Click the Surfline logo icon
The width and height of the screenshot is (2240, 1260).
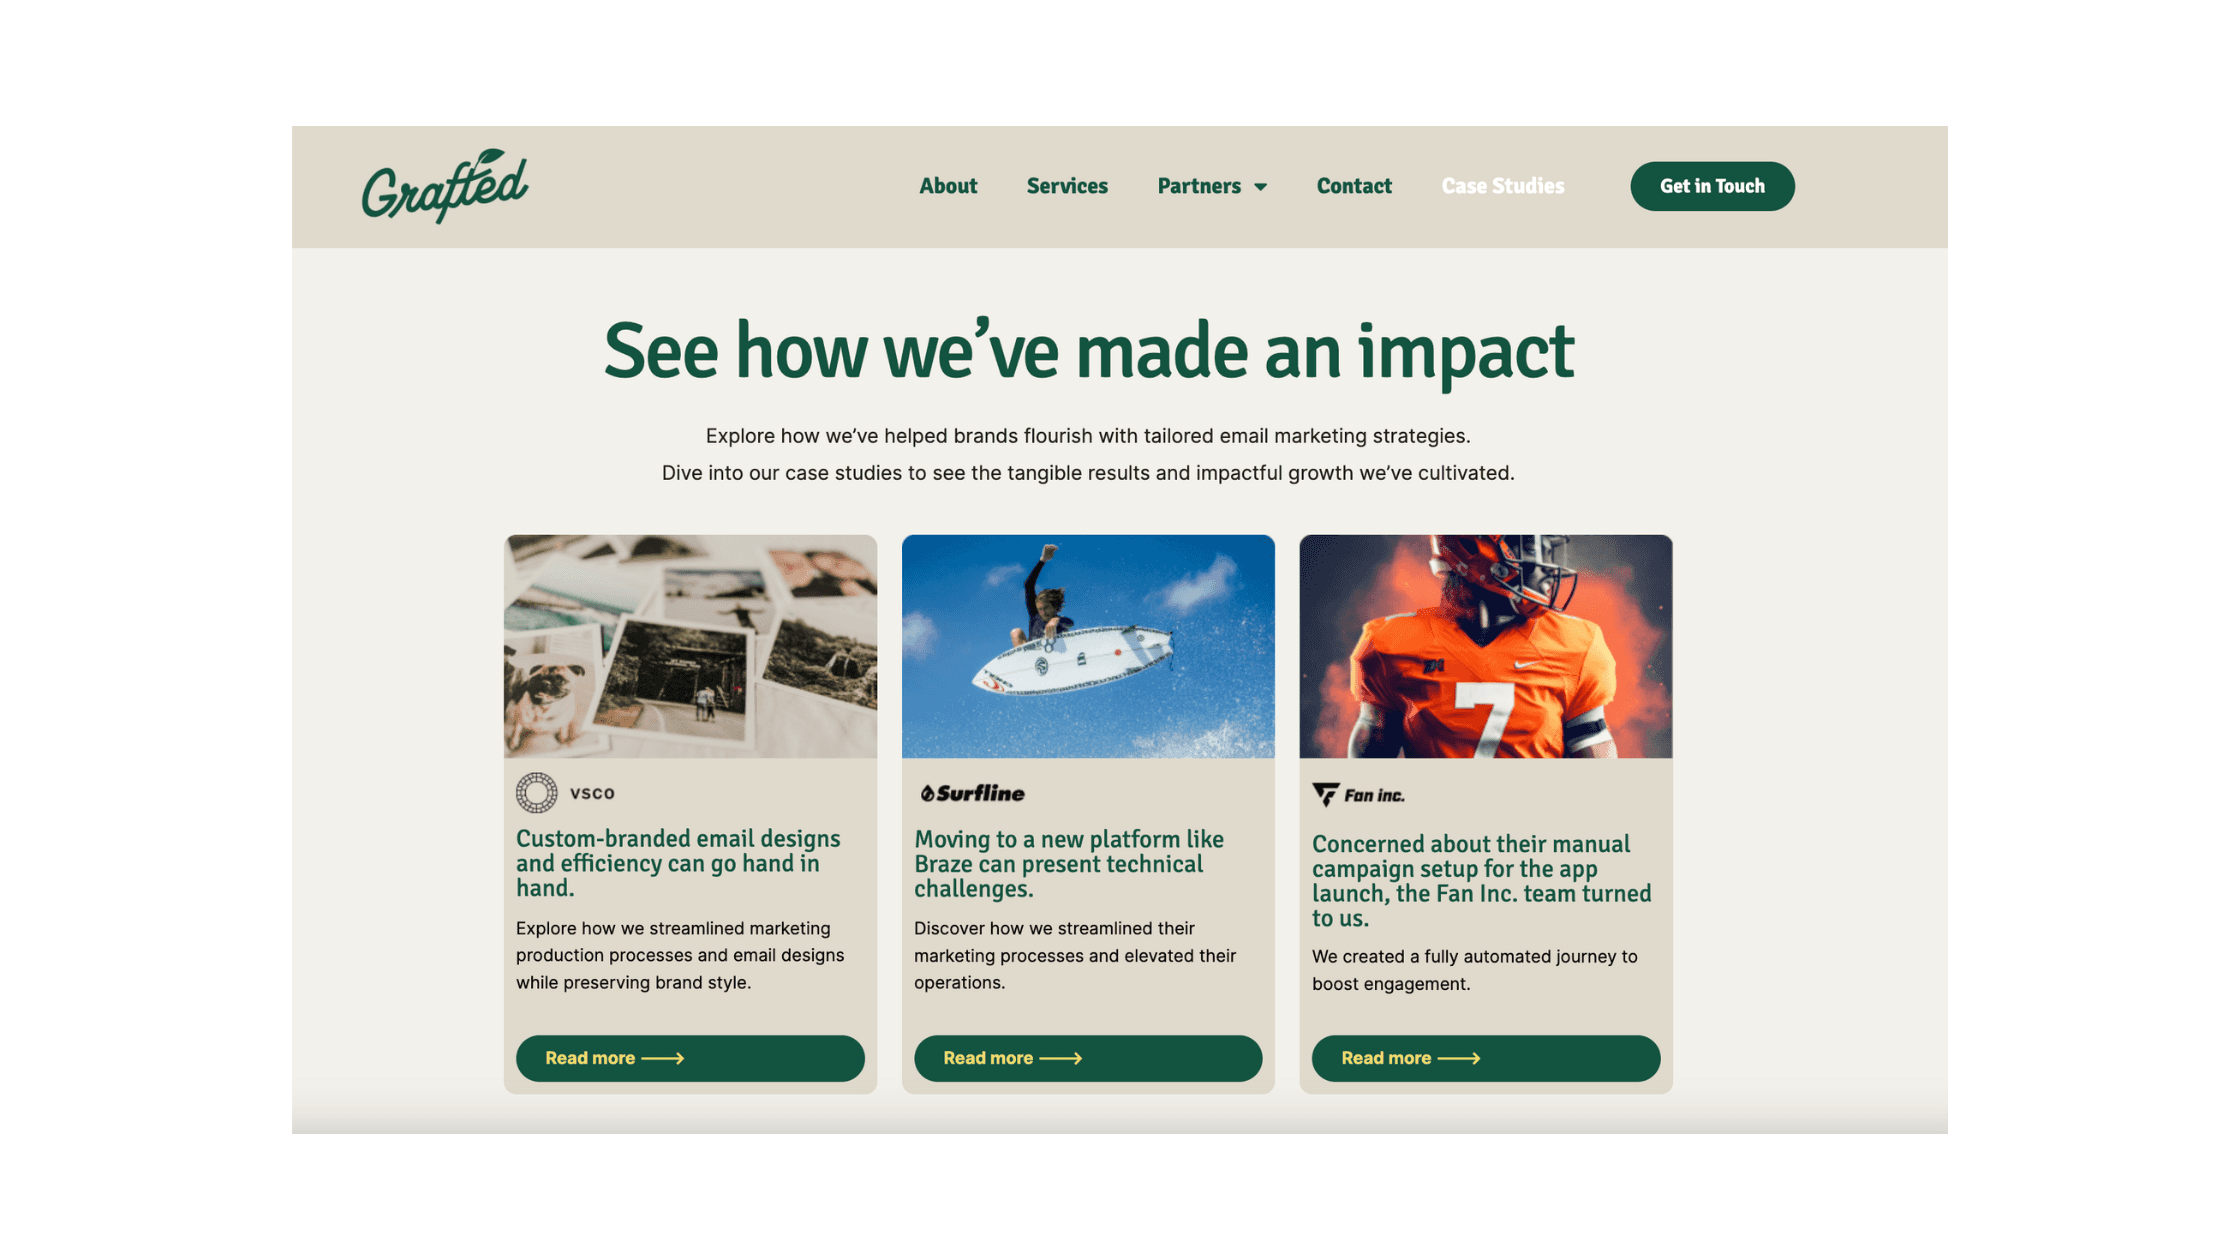click(925, 792)
